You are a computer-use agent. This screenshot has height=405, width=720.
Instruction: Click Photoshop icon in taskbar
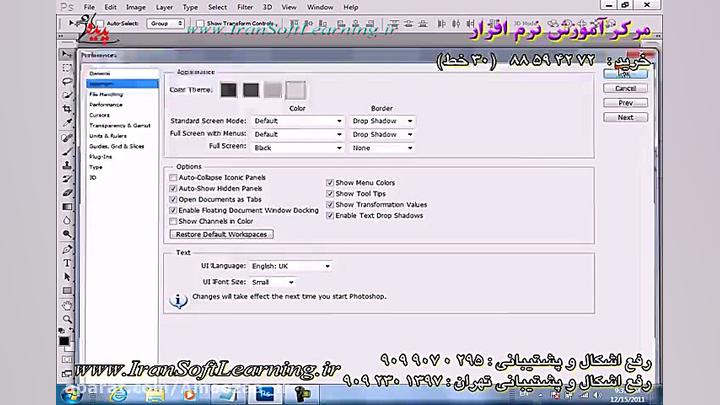point(265,394)
